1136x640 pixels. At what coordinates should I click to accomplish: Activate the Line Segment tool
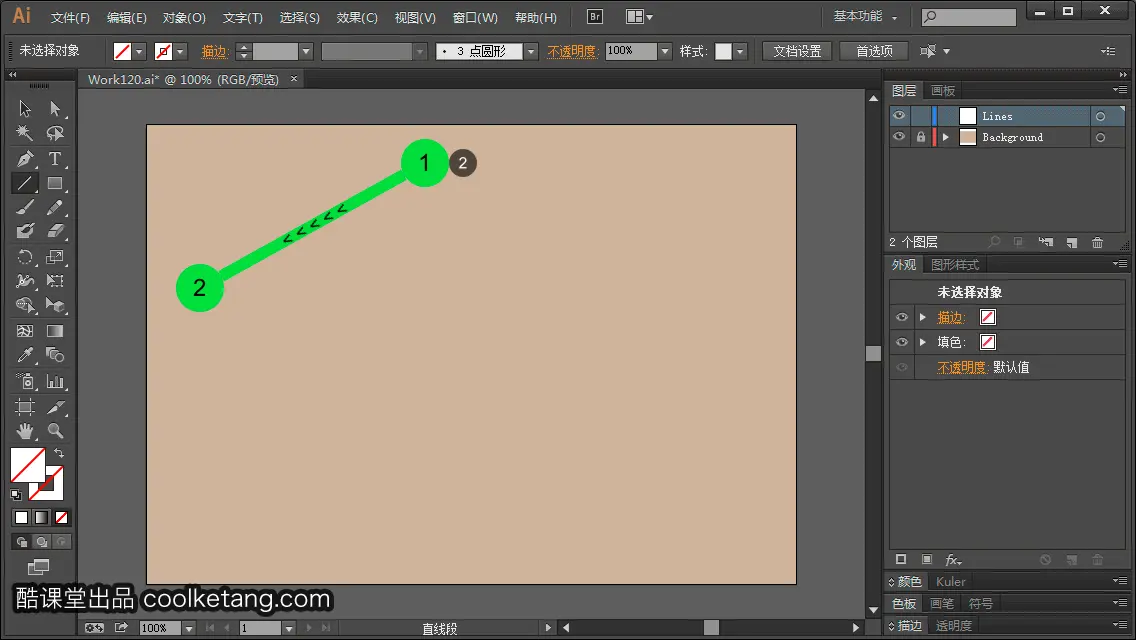(x=25, y=183)
